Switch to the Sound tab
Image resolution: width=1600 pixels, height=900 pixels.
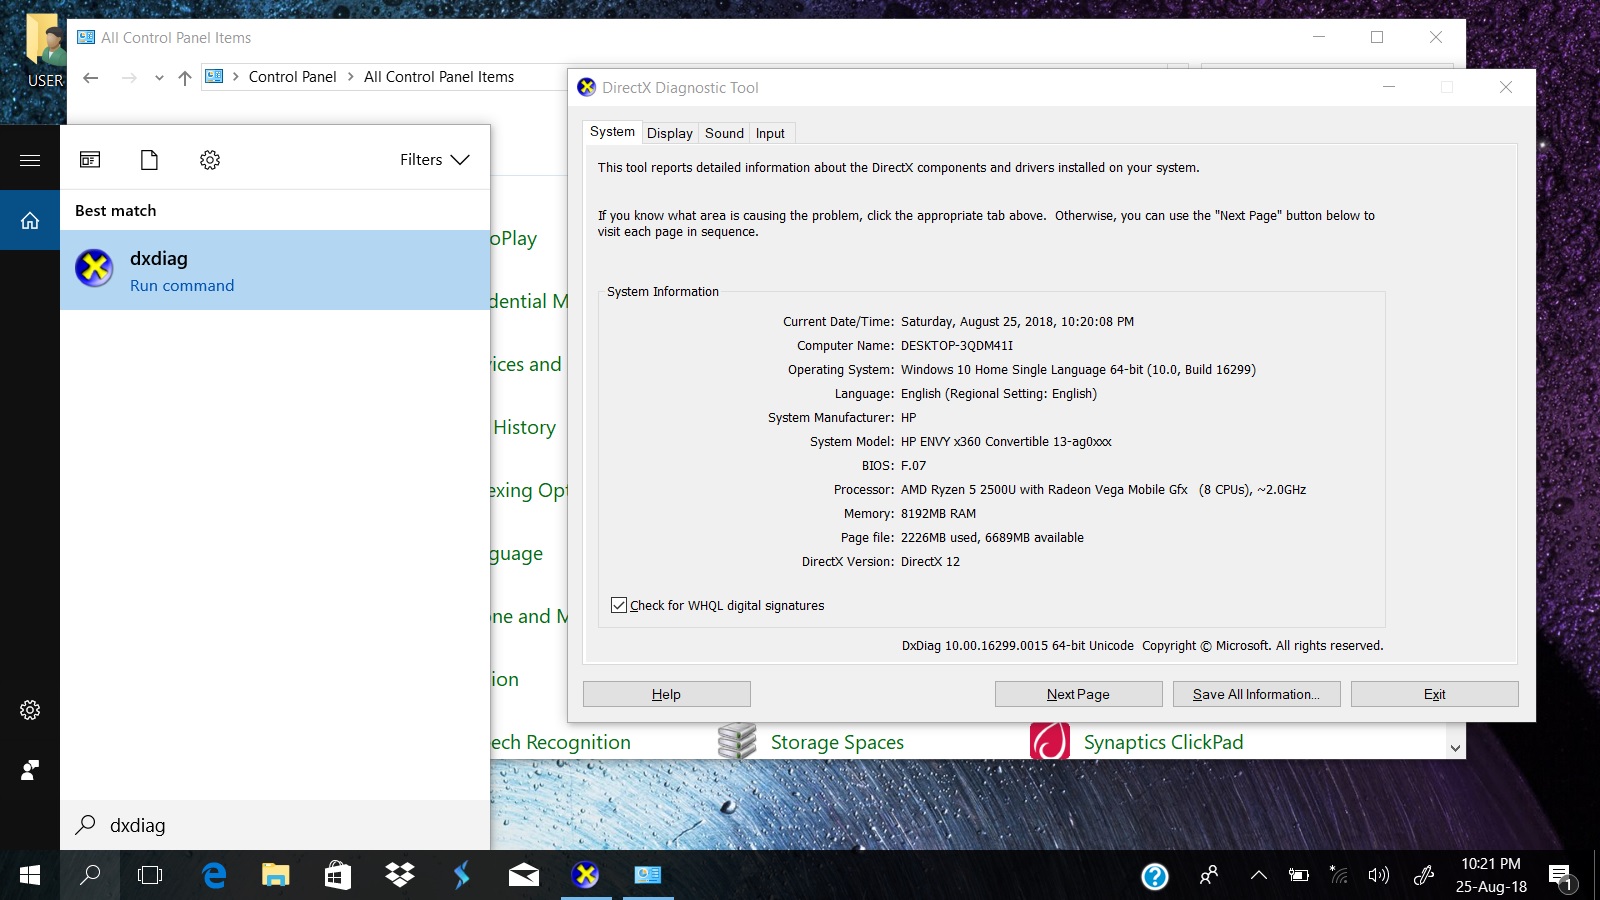coord(724,133)
